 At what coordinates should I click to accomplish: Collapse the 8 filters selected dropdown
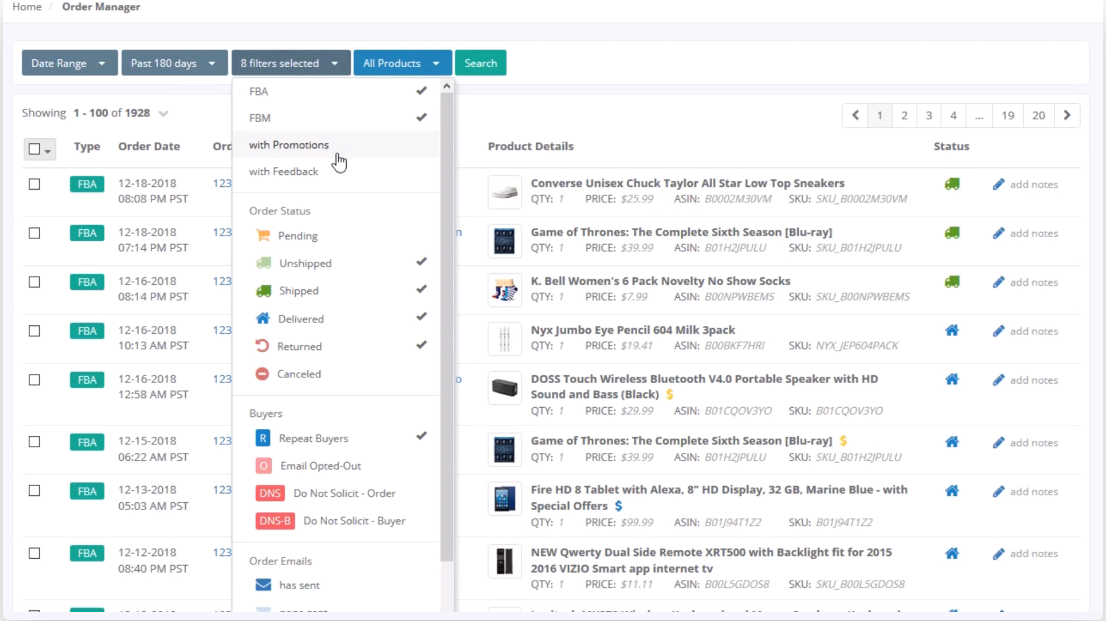(x=291, y=63)
